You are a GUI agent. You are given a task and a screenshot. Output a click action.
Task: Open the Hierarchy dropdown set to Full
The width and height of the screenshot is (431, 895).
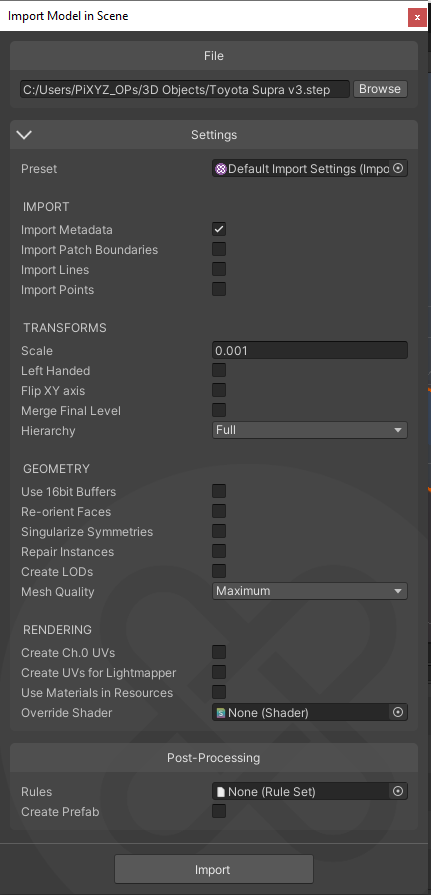309,430
